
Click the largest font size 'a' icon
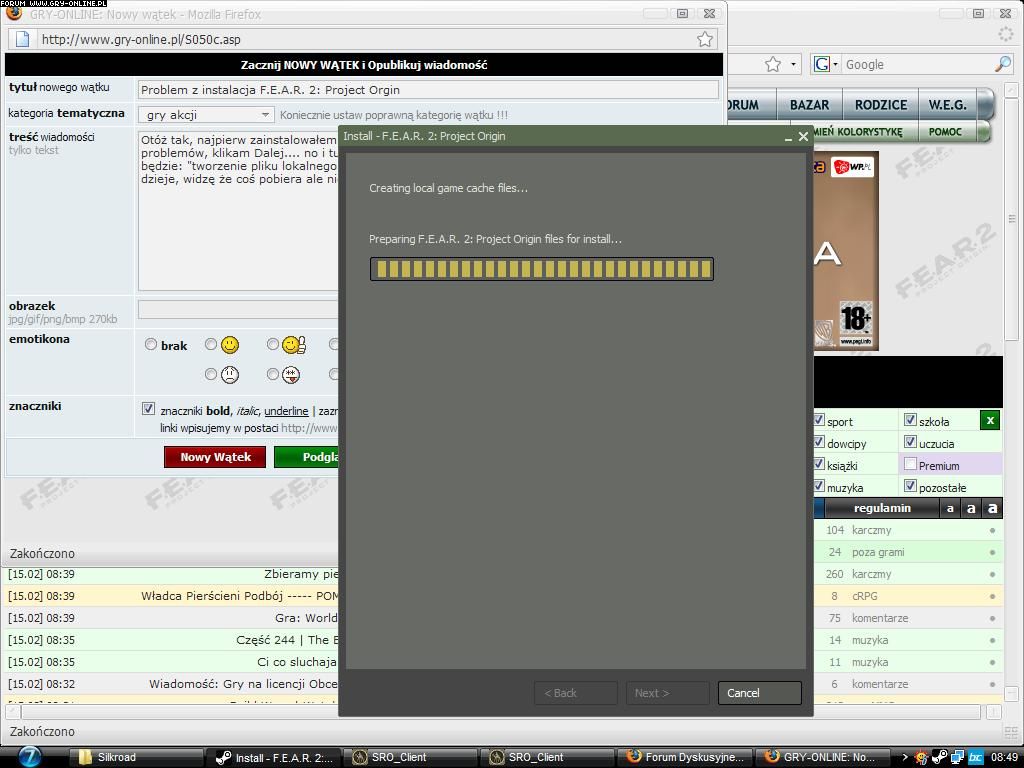point(992,508)
